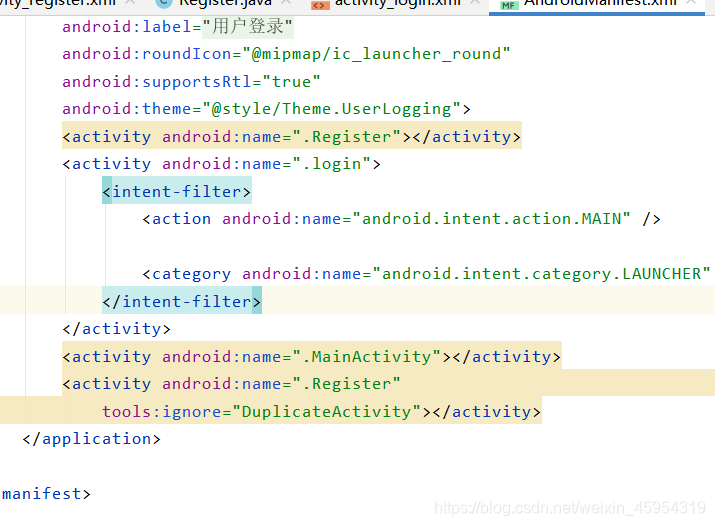This screenshot has width=715, height=526.
Task: Click the "android.intent.action.MAIN" action line
Action: [401, 219]
